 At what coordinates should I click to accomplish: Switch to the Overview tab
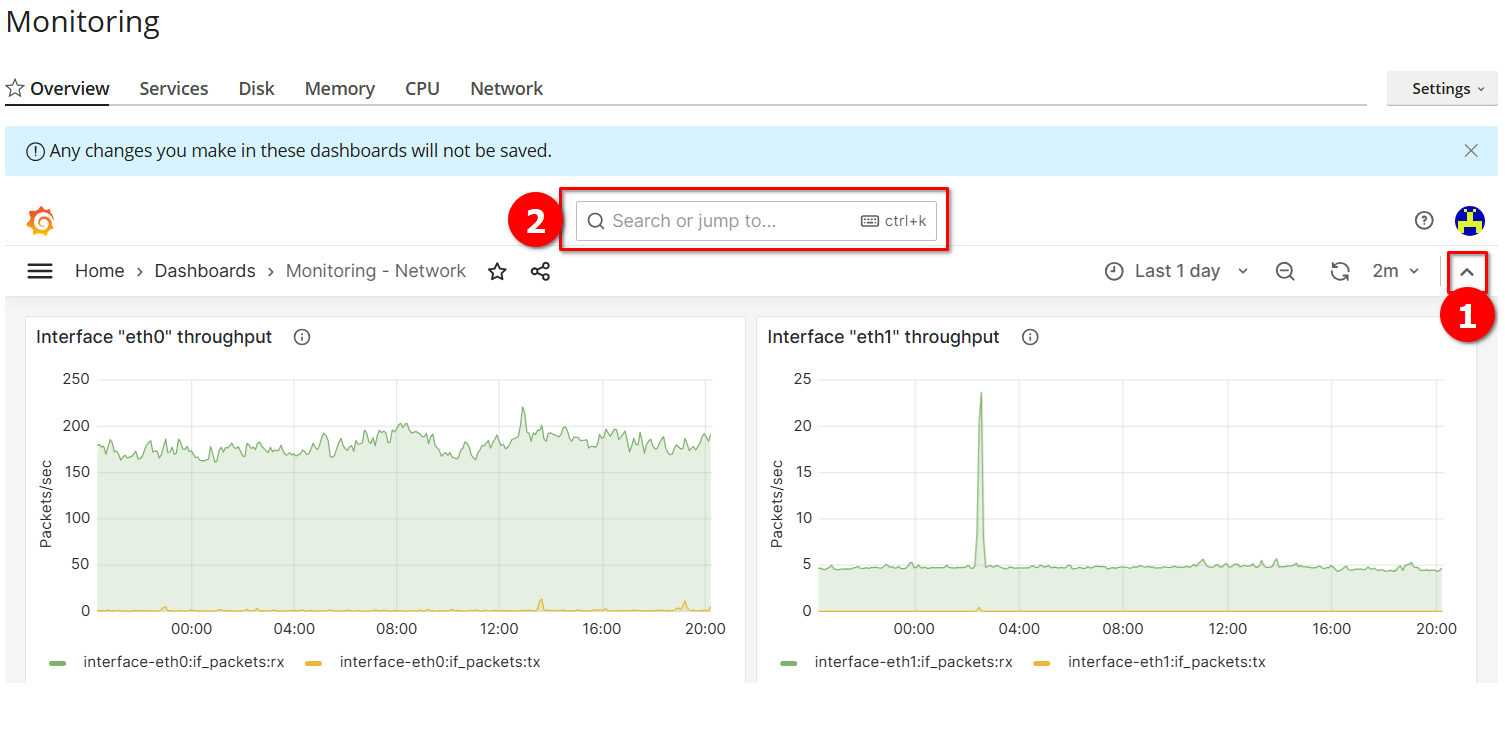70,88
